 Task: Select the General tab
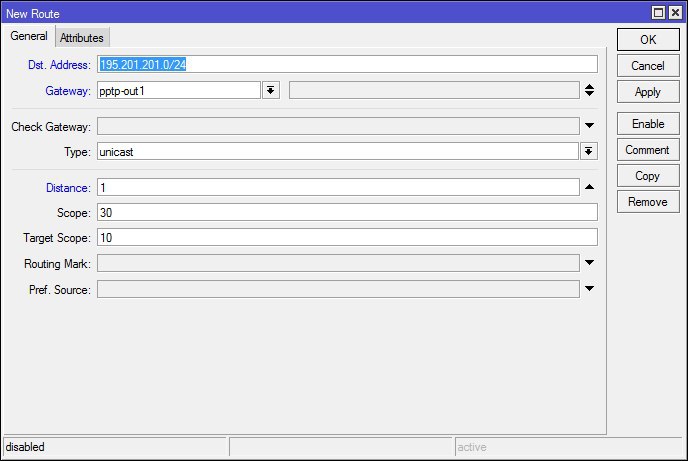tap(29, 36)
